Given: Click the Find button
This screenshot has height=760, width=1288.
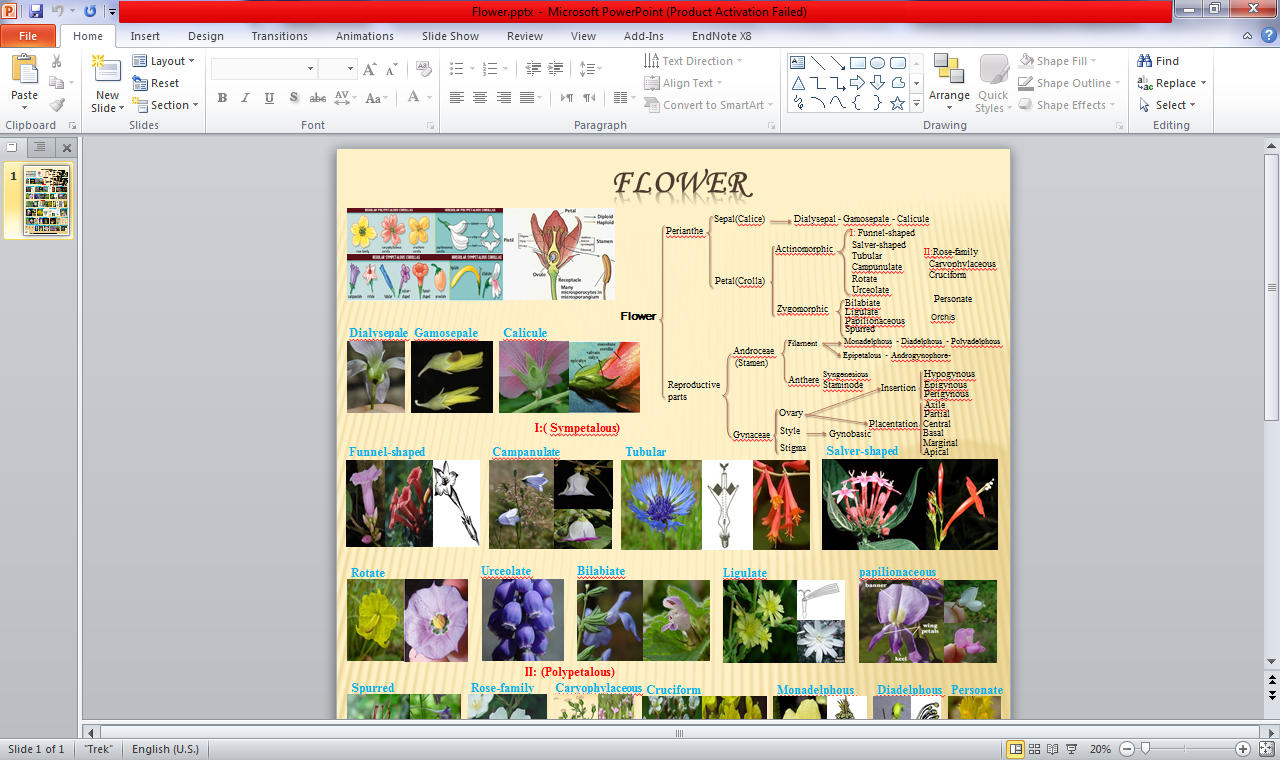Looking at the screenshot, I should [1158, 61].
